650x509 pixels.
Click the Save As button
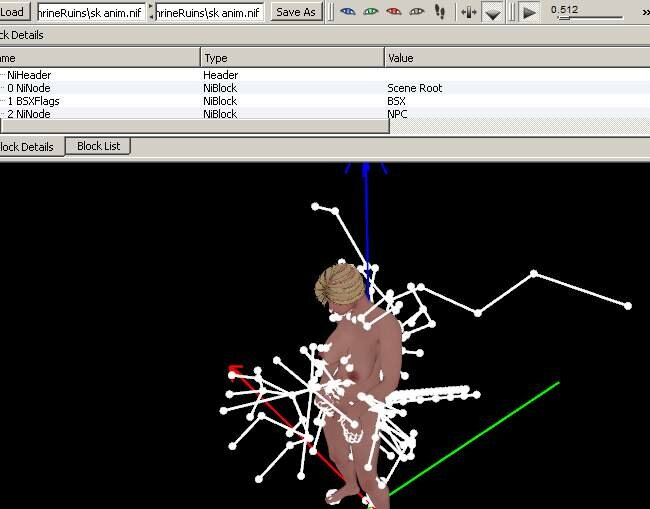coord(296,12)
